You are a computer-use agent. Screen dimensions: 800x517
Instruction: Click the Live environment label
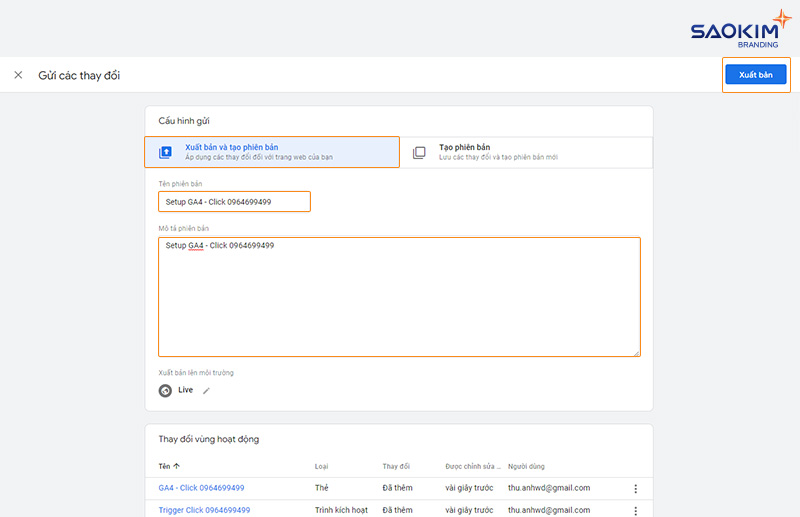185,390
